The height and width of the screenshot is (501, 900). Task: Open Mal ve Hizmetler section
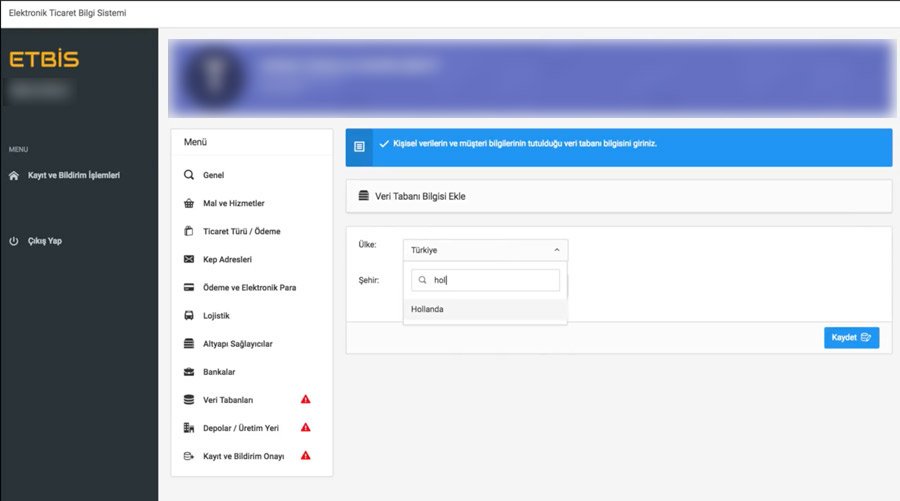[234, 203]
